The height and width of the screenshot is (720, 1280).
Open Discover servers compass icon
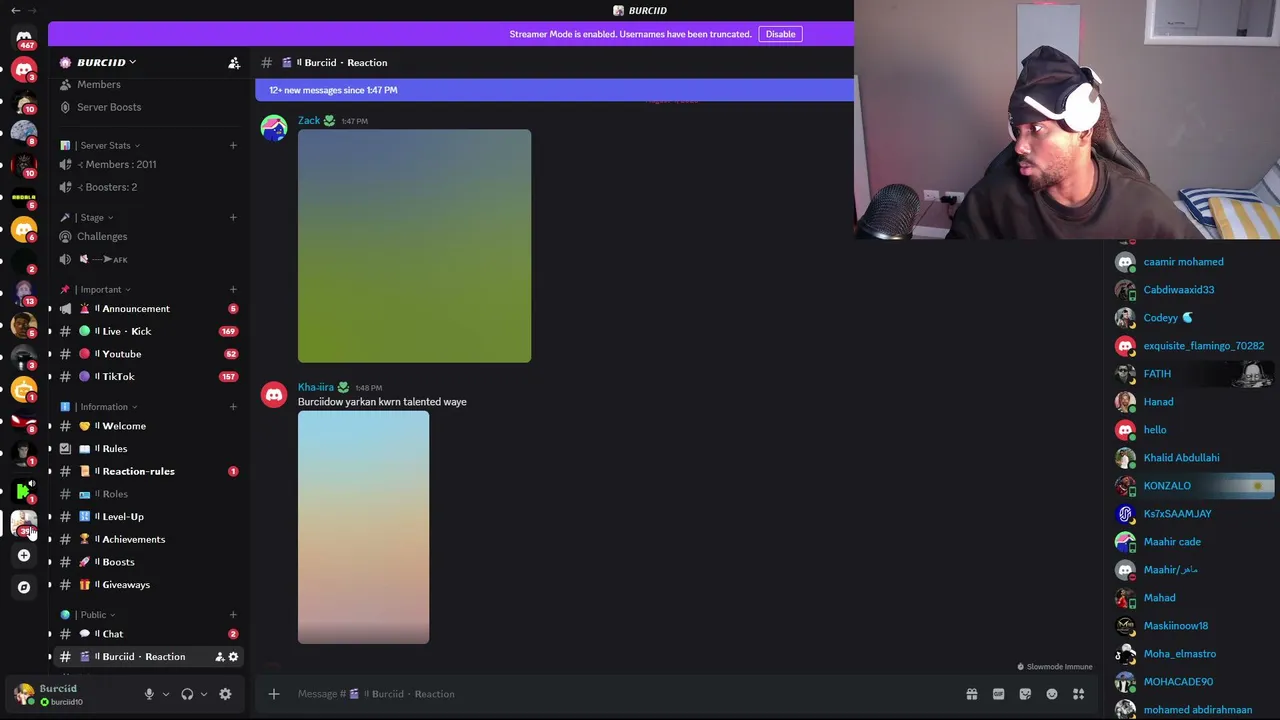(x=24, y=587)
